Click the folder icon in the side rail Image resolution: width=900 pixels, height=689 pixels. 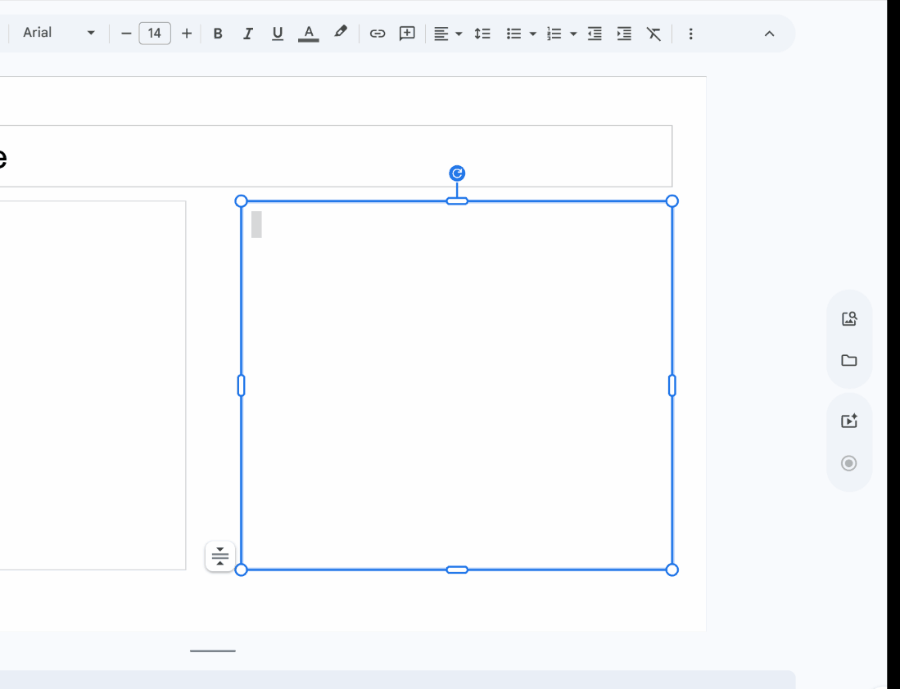(x=849, y=361)
